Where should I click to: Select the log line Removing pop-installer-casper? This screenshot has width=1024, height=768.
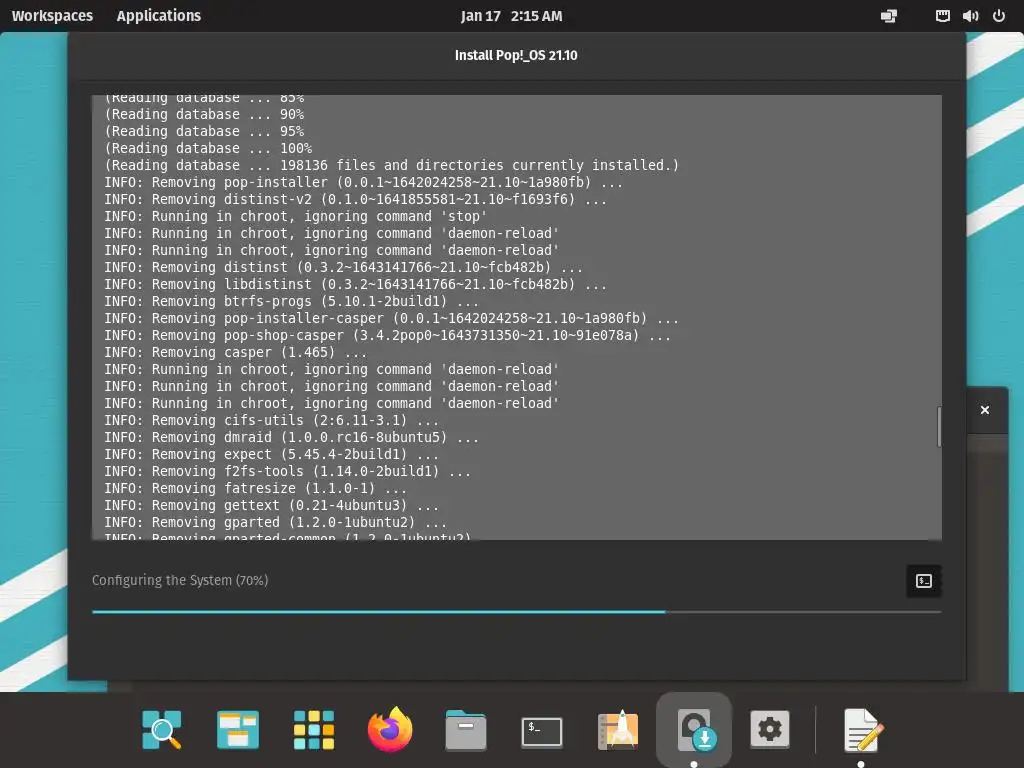(x=391, y=318)
